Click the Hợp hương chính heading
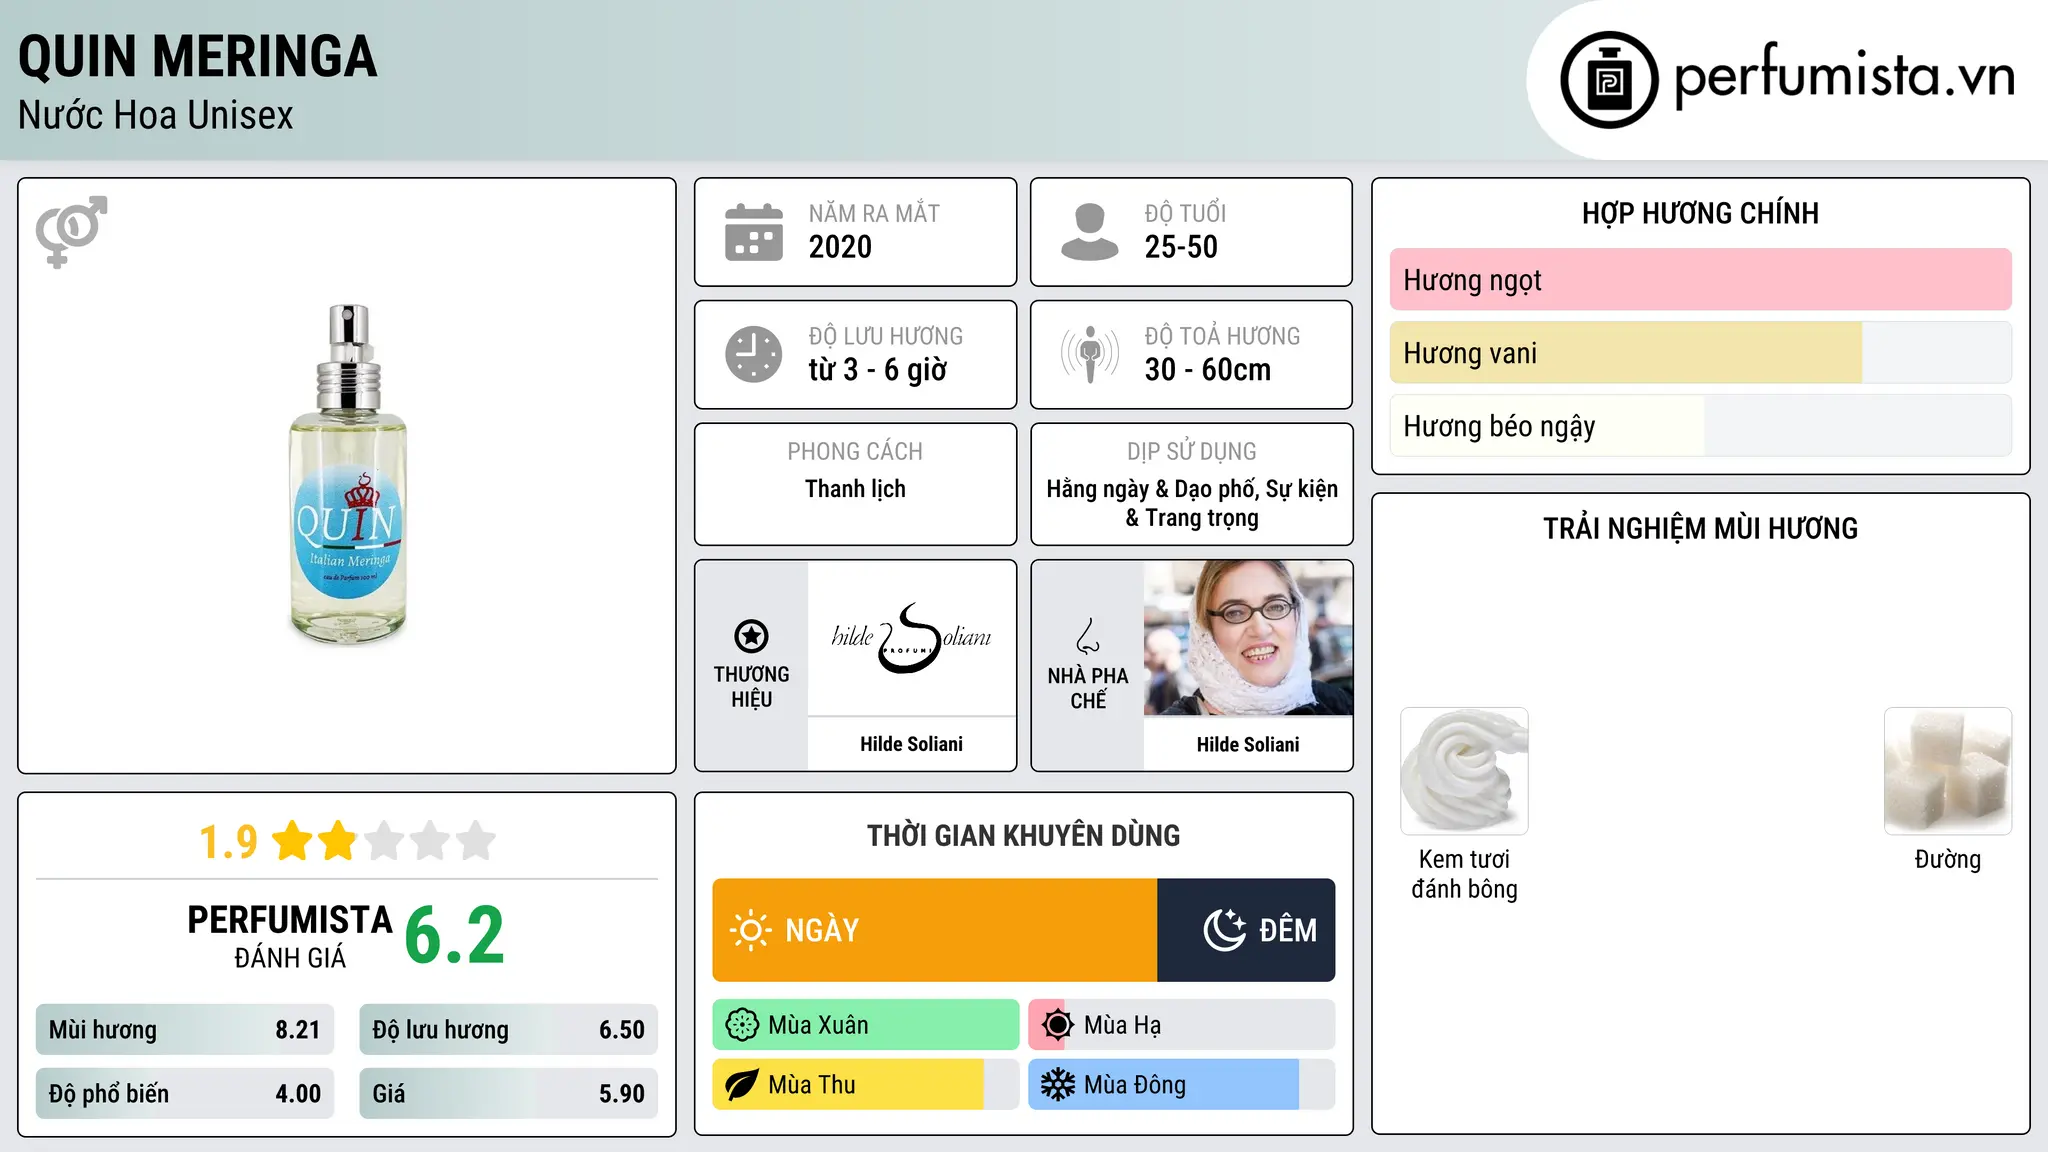Screen dimensions: 2048x1152 click(x=1700, y=214)
